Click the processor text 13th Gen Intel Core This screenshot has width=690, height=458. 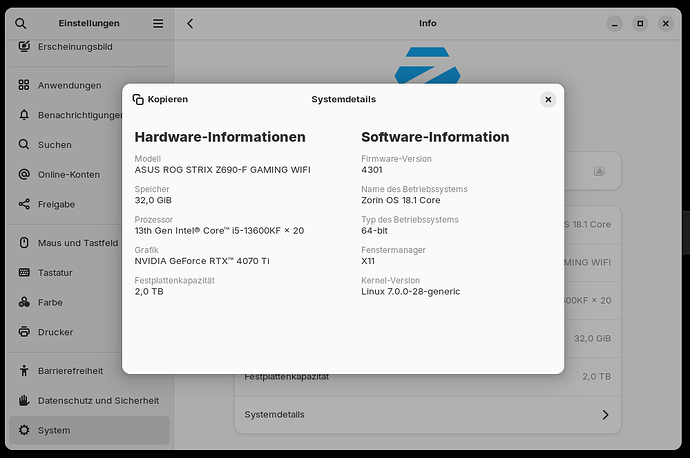pyautogui.click(x=219, y=231)
